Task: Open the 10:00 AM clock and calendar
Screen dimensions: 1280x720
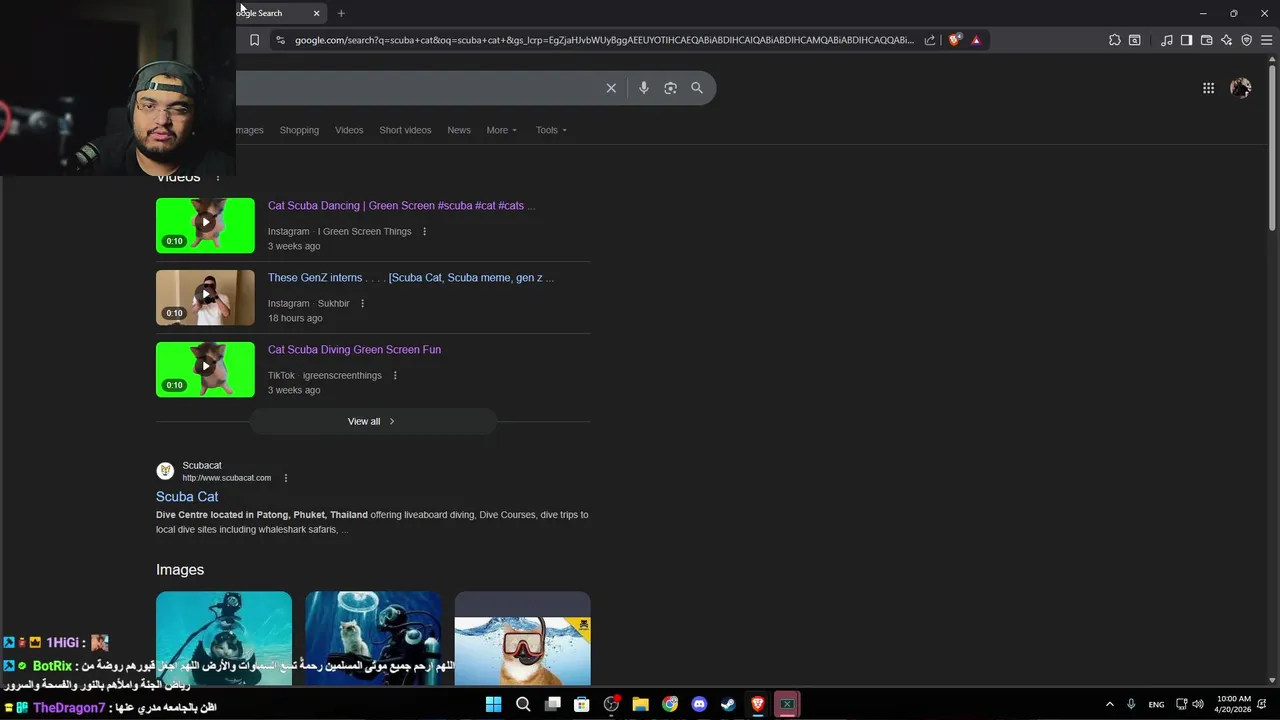Action: [1234, 704]
